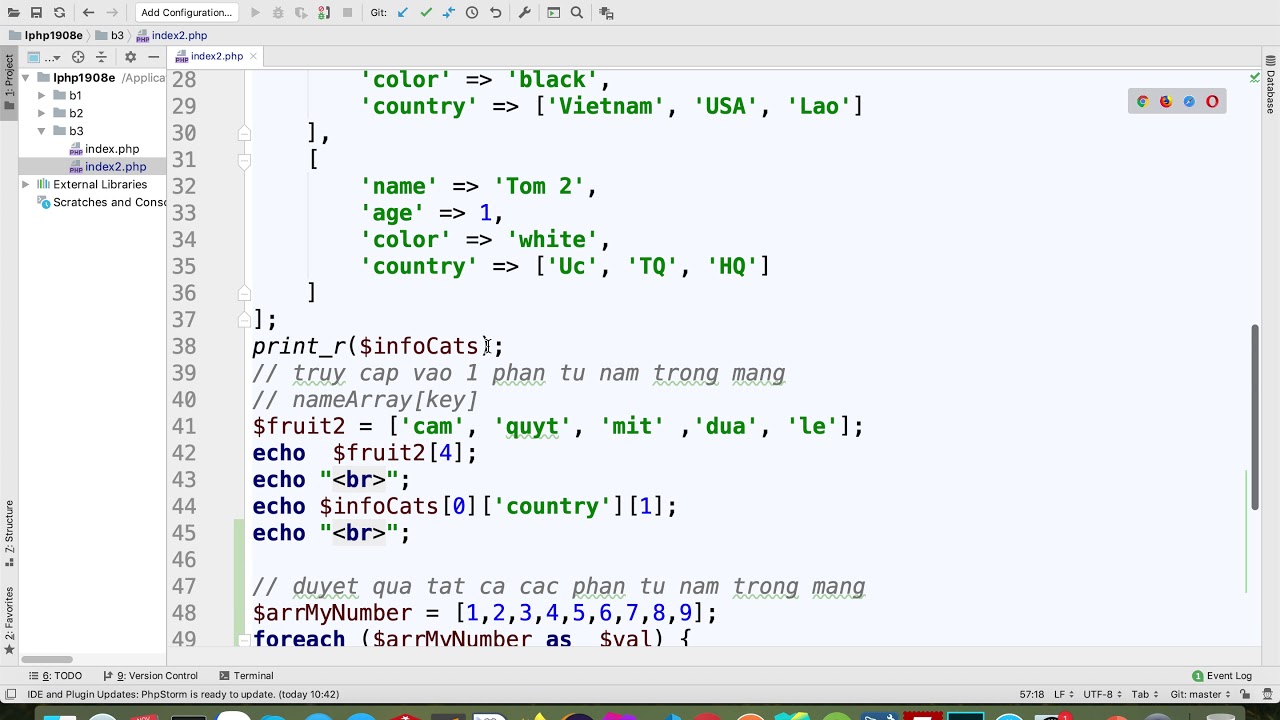The width and height of the screenshot is (1280, 720).
Task: Click Collapse All icon in Project panel
Action: 101,57
